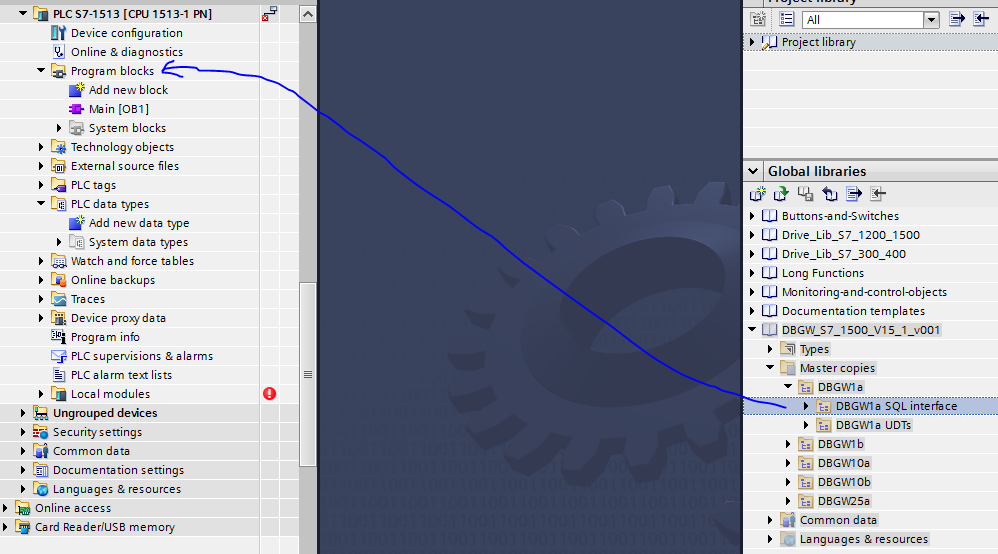
Task: Click the Security settings icon
Action: click(41, 432)
